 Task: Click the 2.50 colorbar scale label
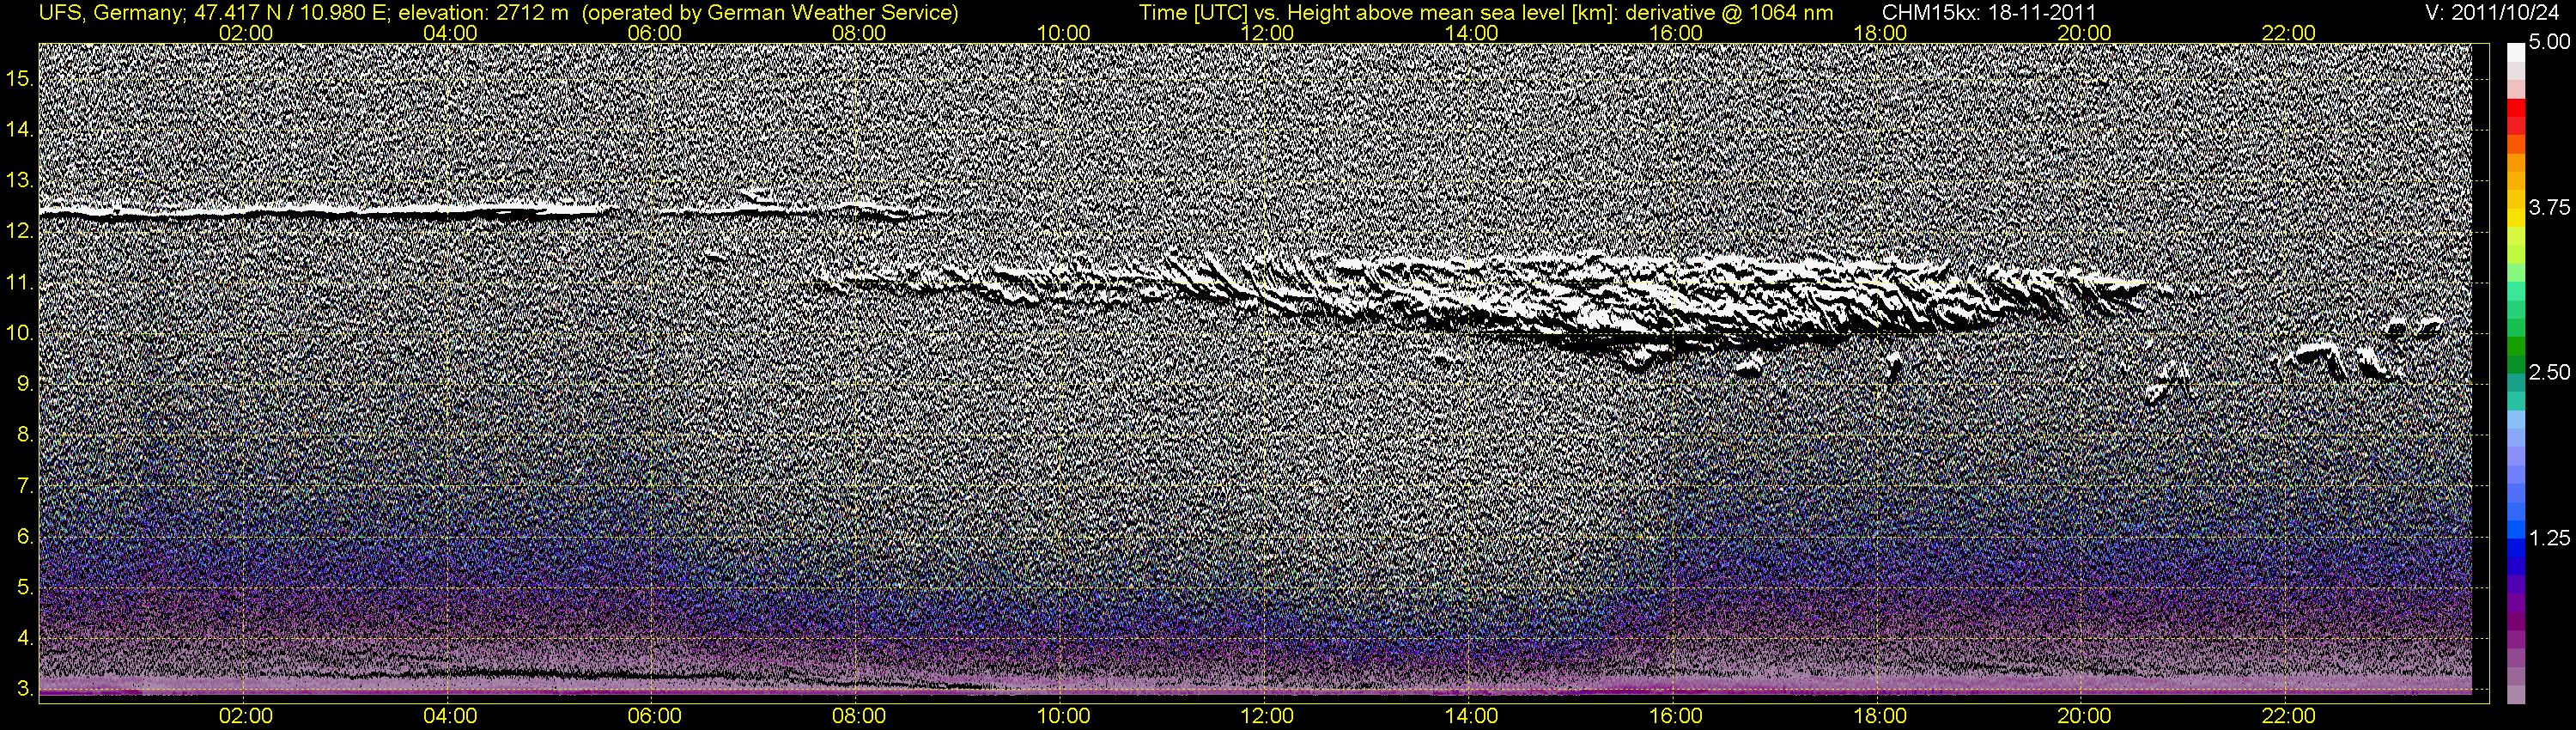(x=2549, y=372)
